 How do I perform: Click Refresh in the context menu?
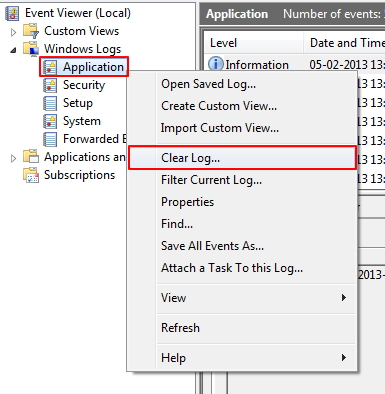(x=242, y=328)
